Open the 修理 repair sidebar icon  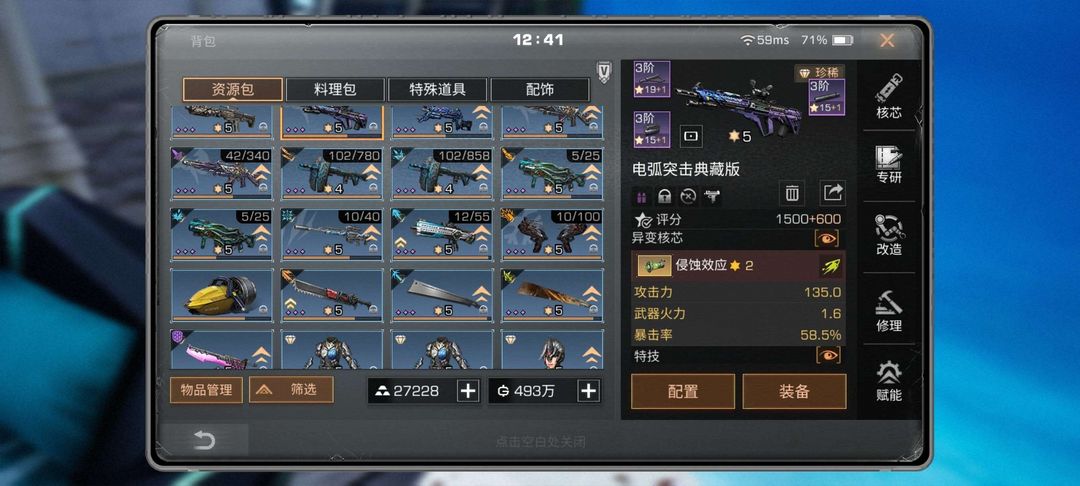[889, 310]
